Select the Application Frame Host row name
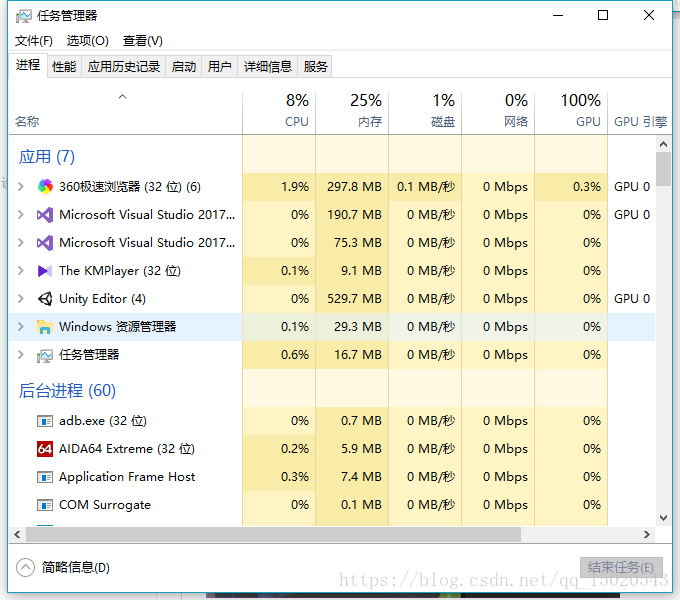This screenshot has height=600, width=680. coord(127,477)
